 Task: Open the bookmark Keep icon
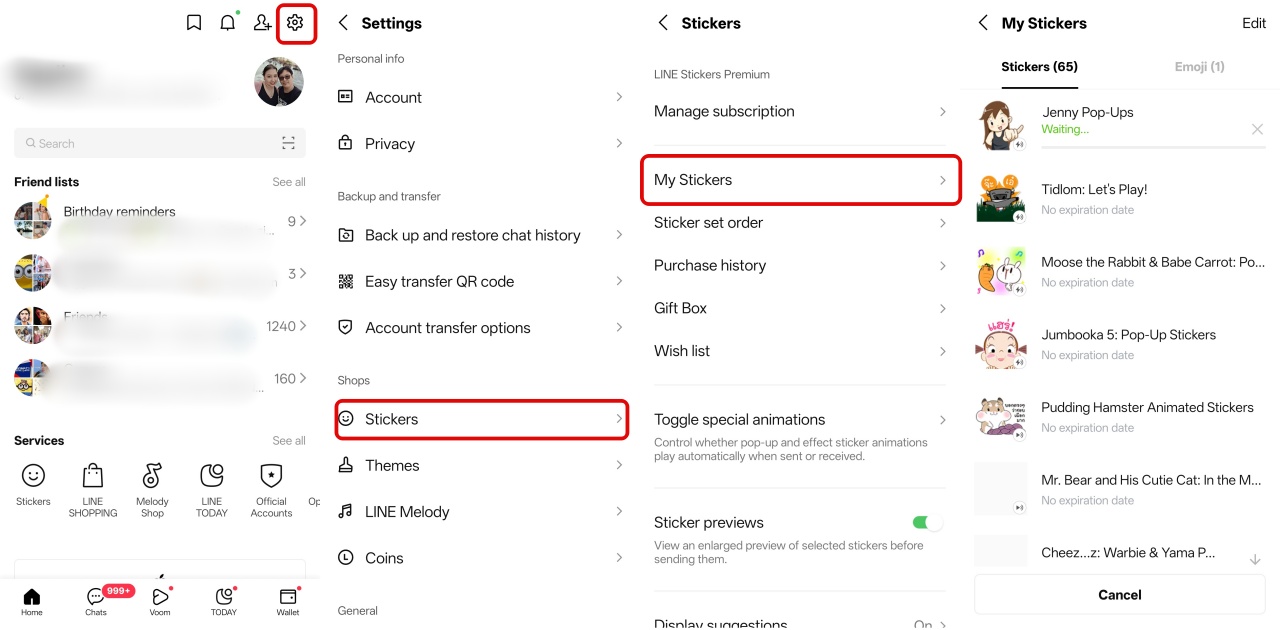pyautogui.click(x=194, y=23)
